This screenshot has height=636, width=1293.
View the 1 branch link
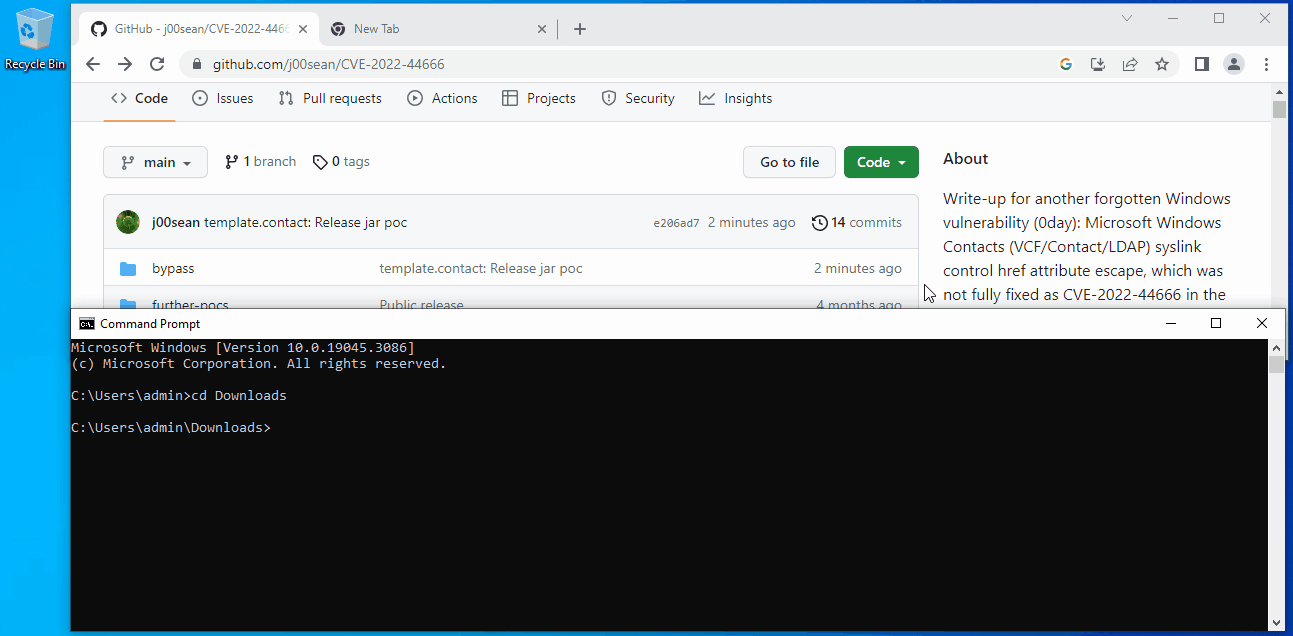260,161
